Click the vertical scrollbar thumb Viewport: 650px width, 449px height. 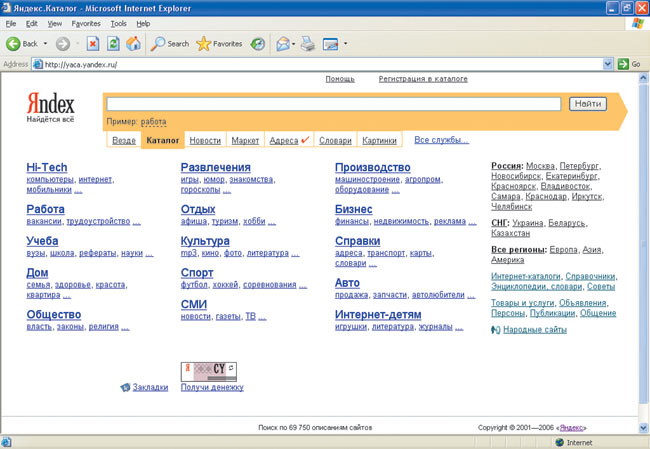click(643, 243)
